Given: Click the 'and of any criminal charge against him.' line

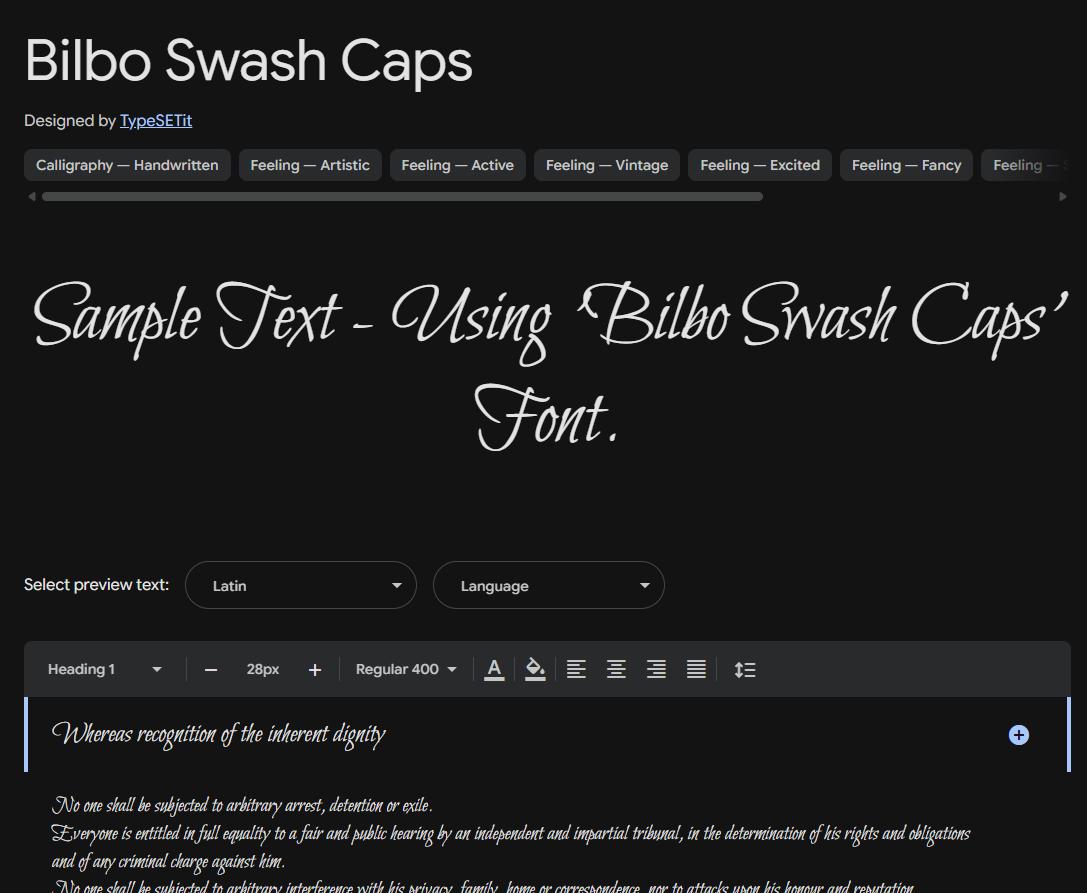Looking at the screenshot, I should click(x=168, y=862).
